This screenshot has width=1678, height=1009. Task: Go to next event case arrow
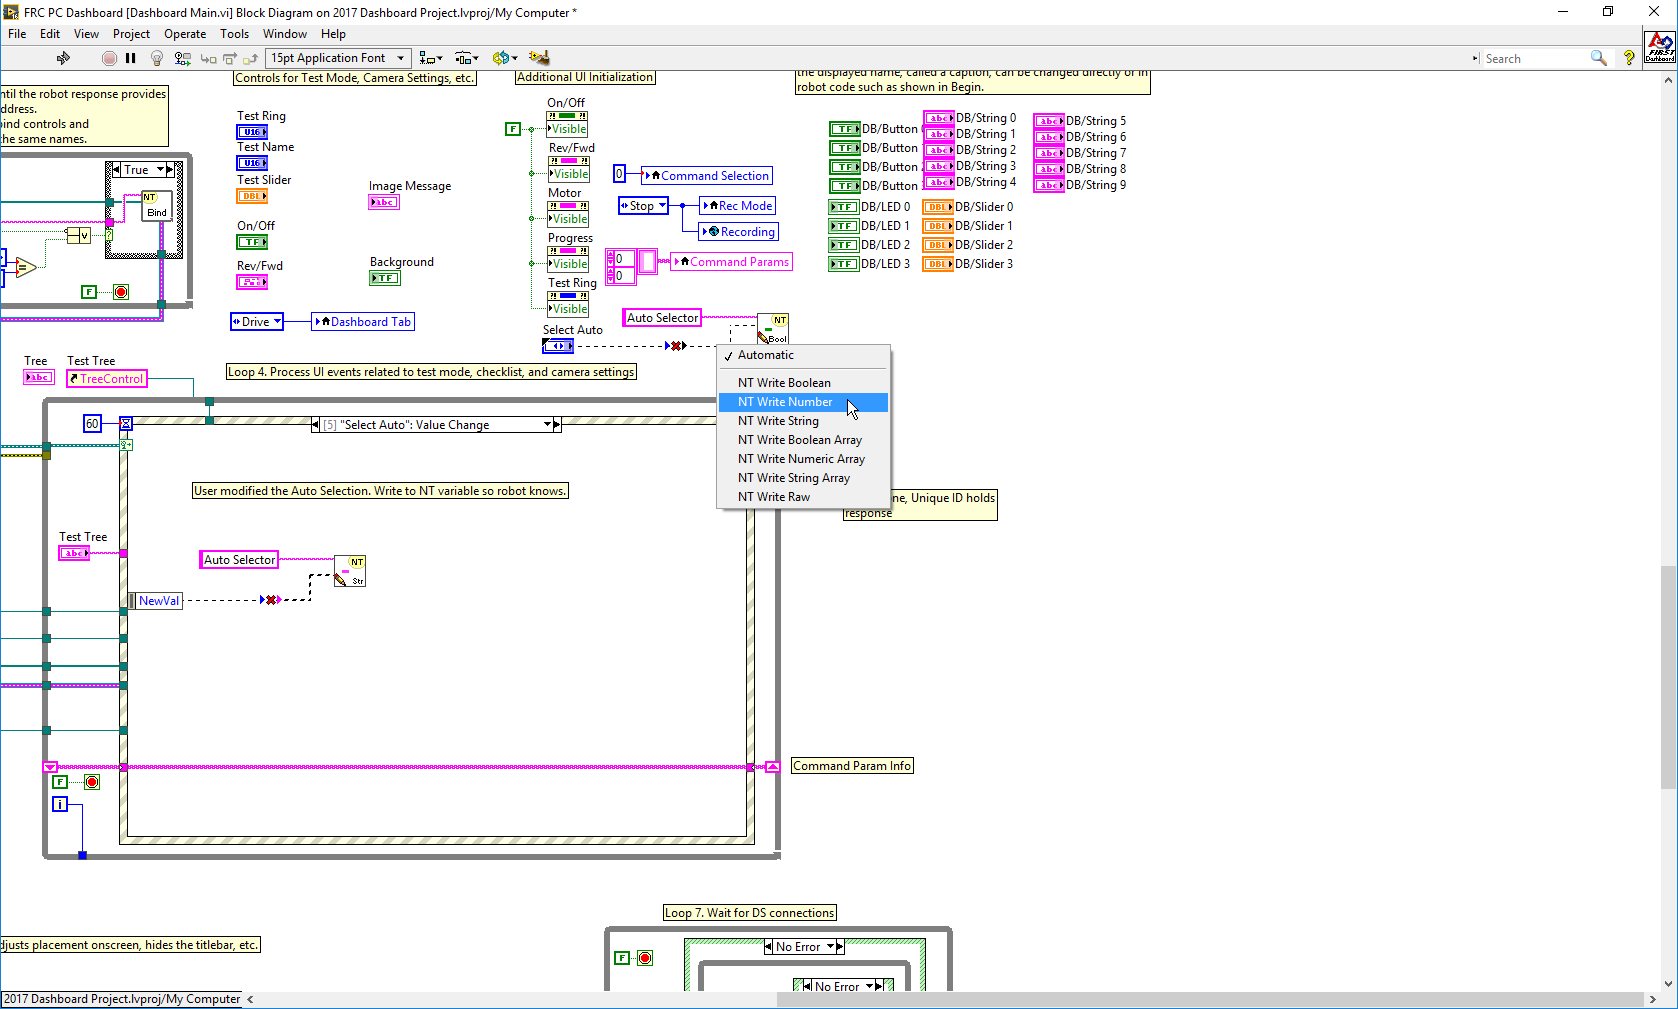point(557,425)
